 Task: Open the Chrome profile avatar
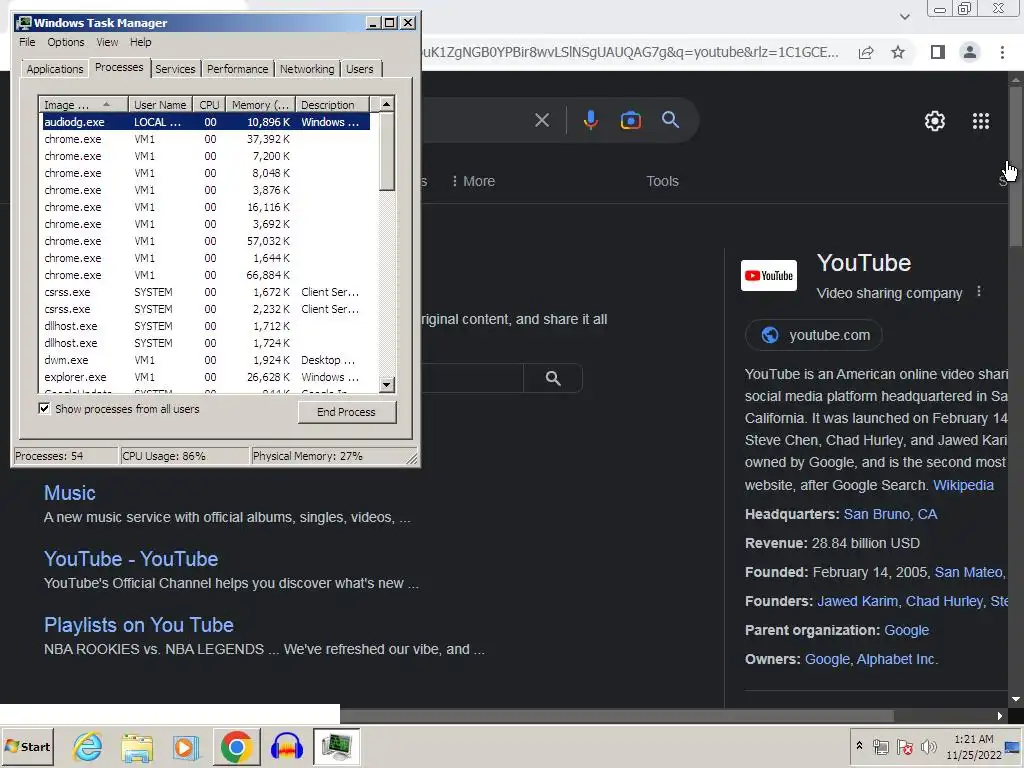pos(970,52)
